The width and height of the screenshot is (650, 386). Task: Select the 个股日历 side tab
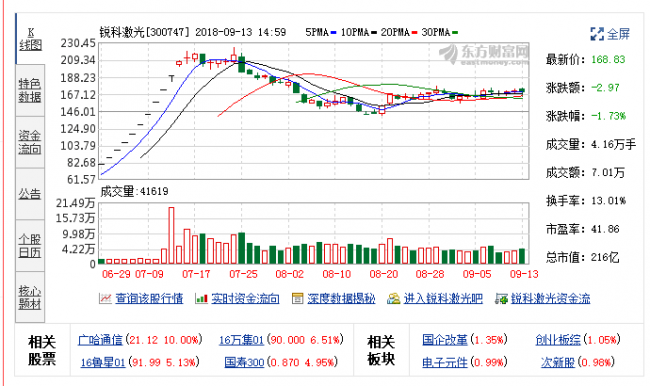coord(30,246)
